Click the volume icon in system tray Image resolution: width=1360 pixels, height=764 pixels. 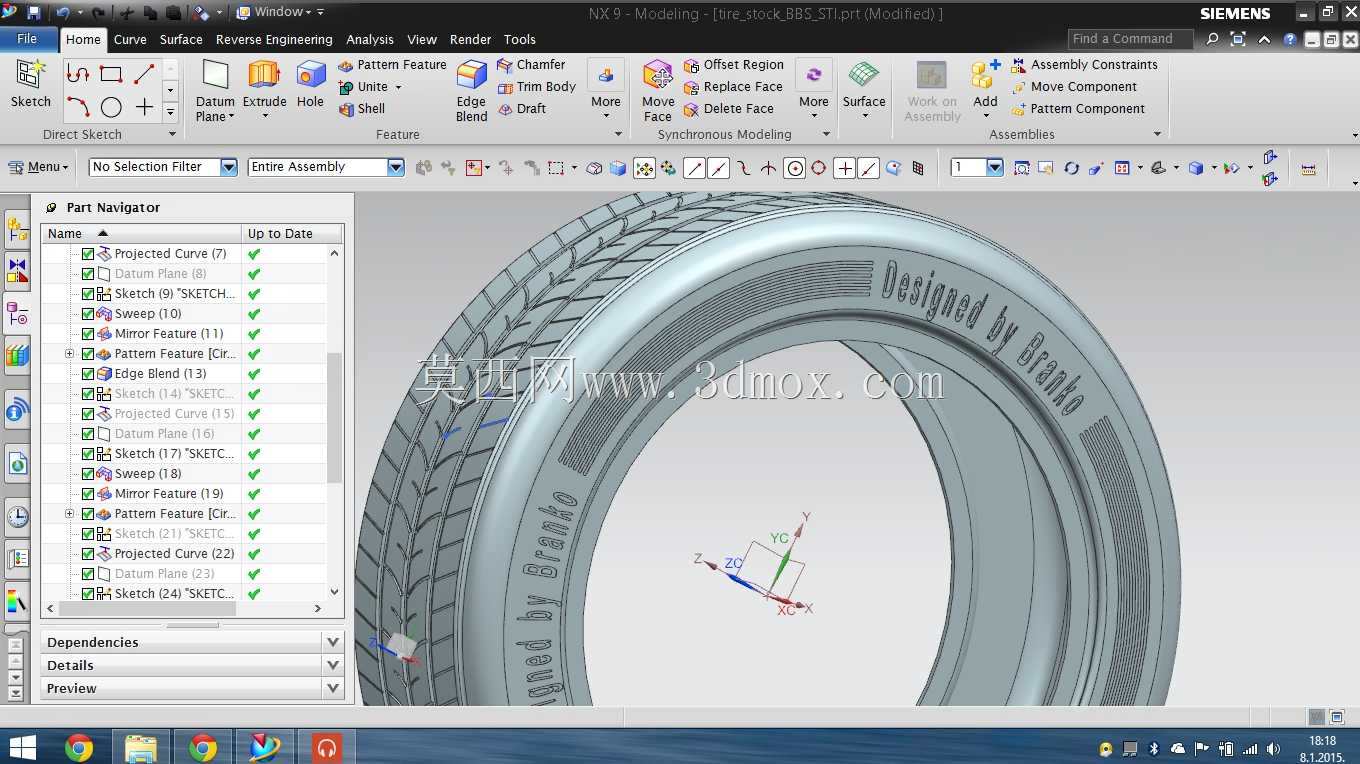(x=1273, y=748)
